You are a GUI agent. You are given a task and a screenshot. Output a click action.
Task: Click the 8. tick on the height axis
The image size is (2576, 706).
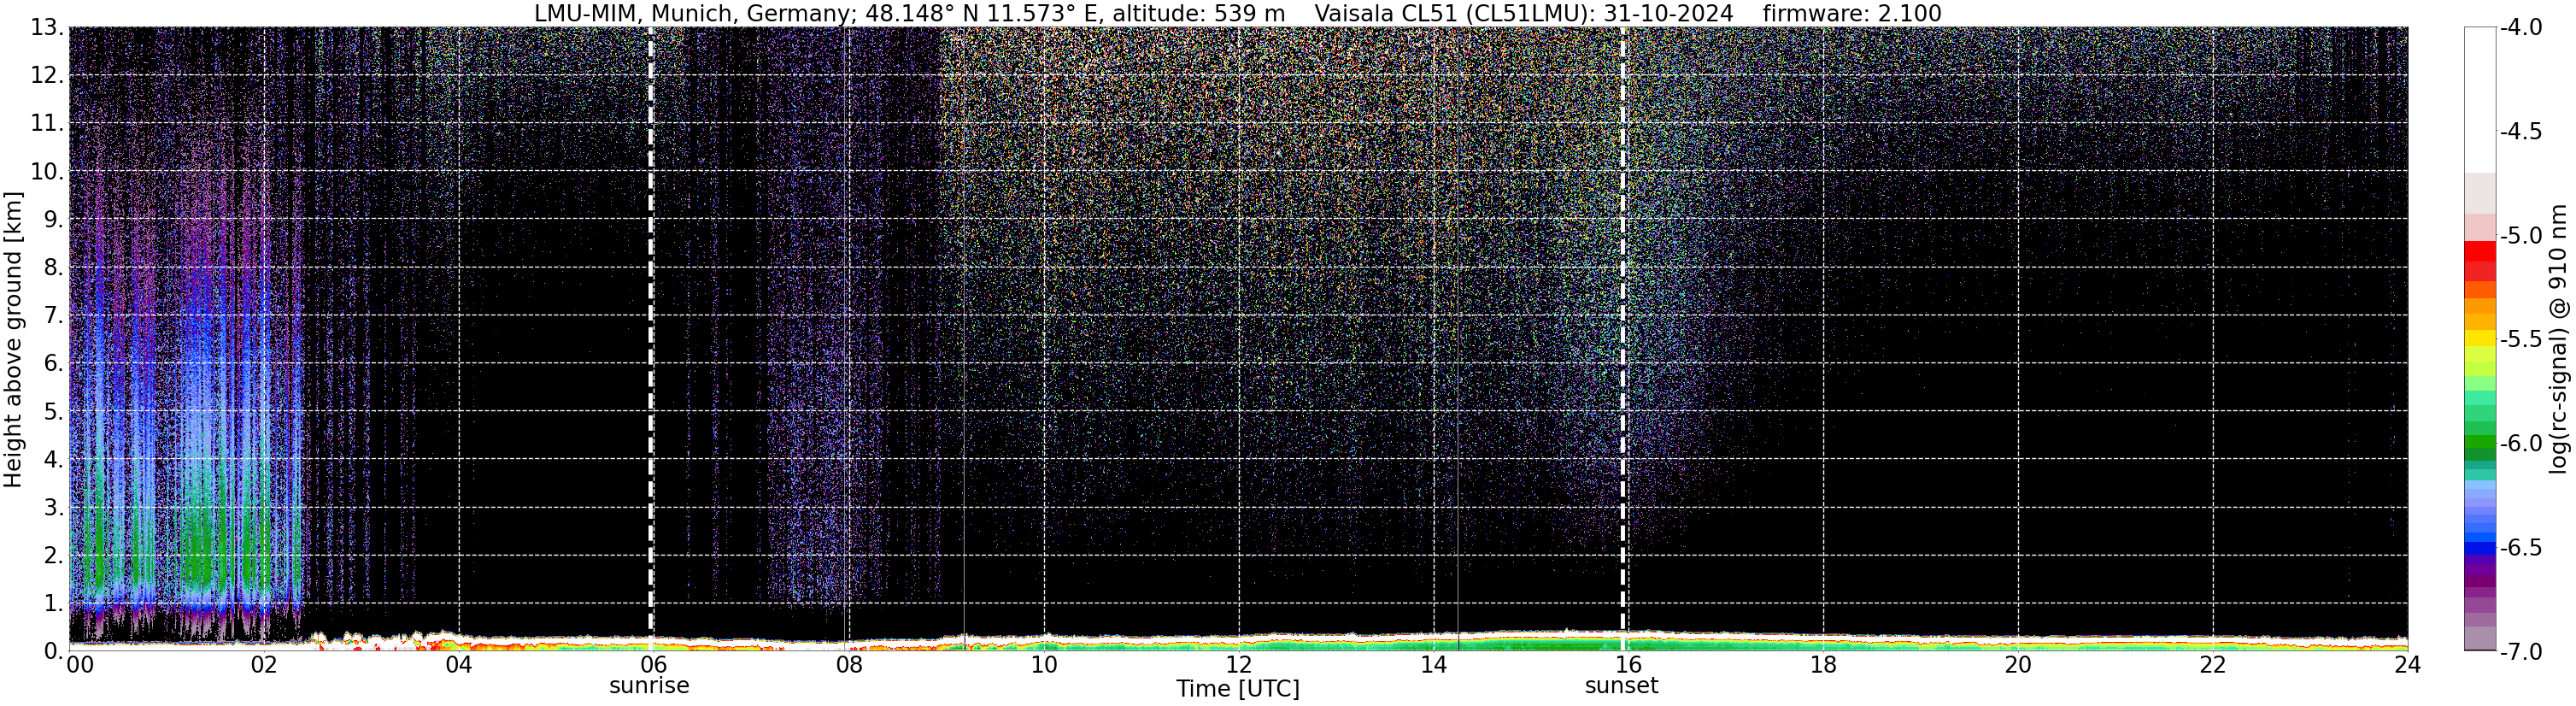coord(53,267)
